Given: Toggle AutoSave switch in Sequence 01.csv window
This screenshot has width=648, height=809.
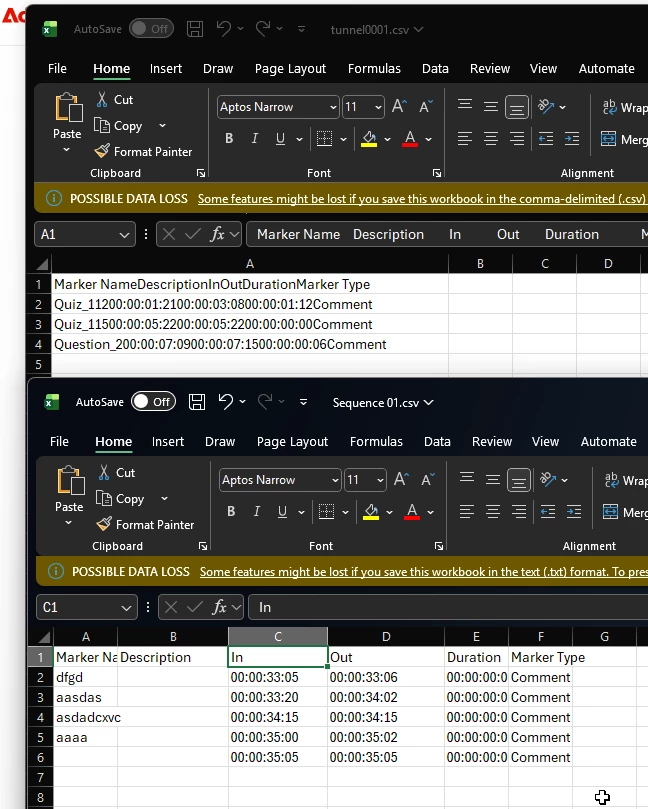Looking at the screenshot, I should pyautogui.click(x=153, y=401).
